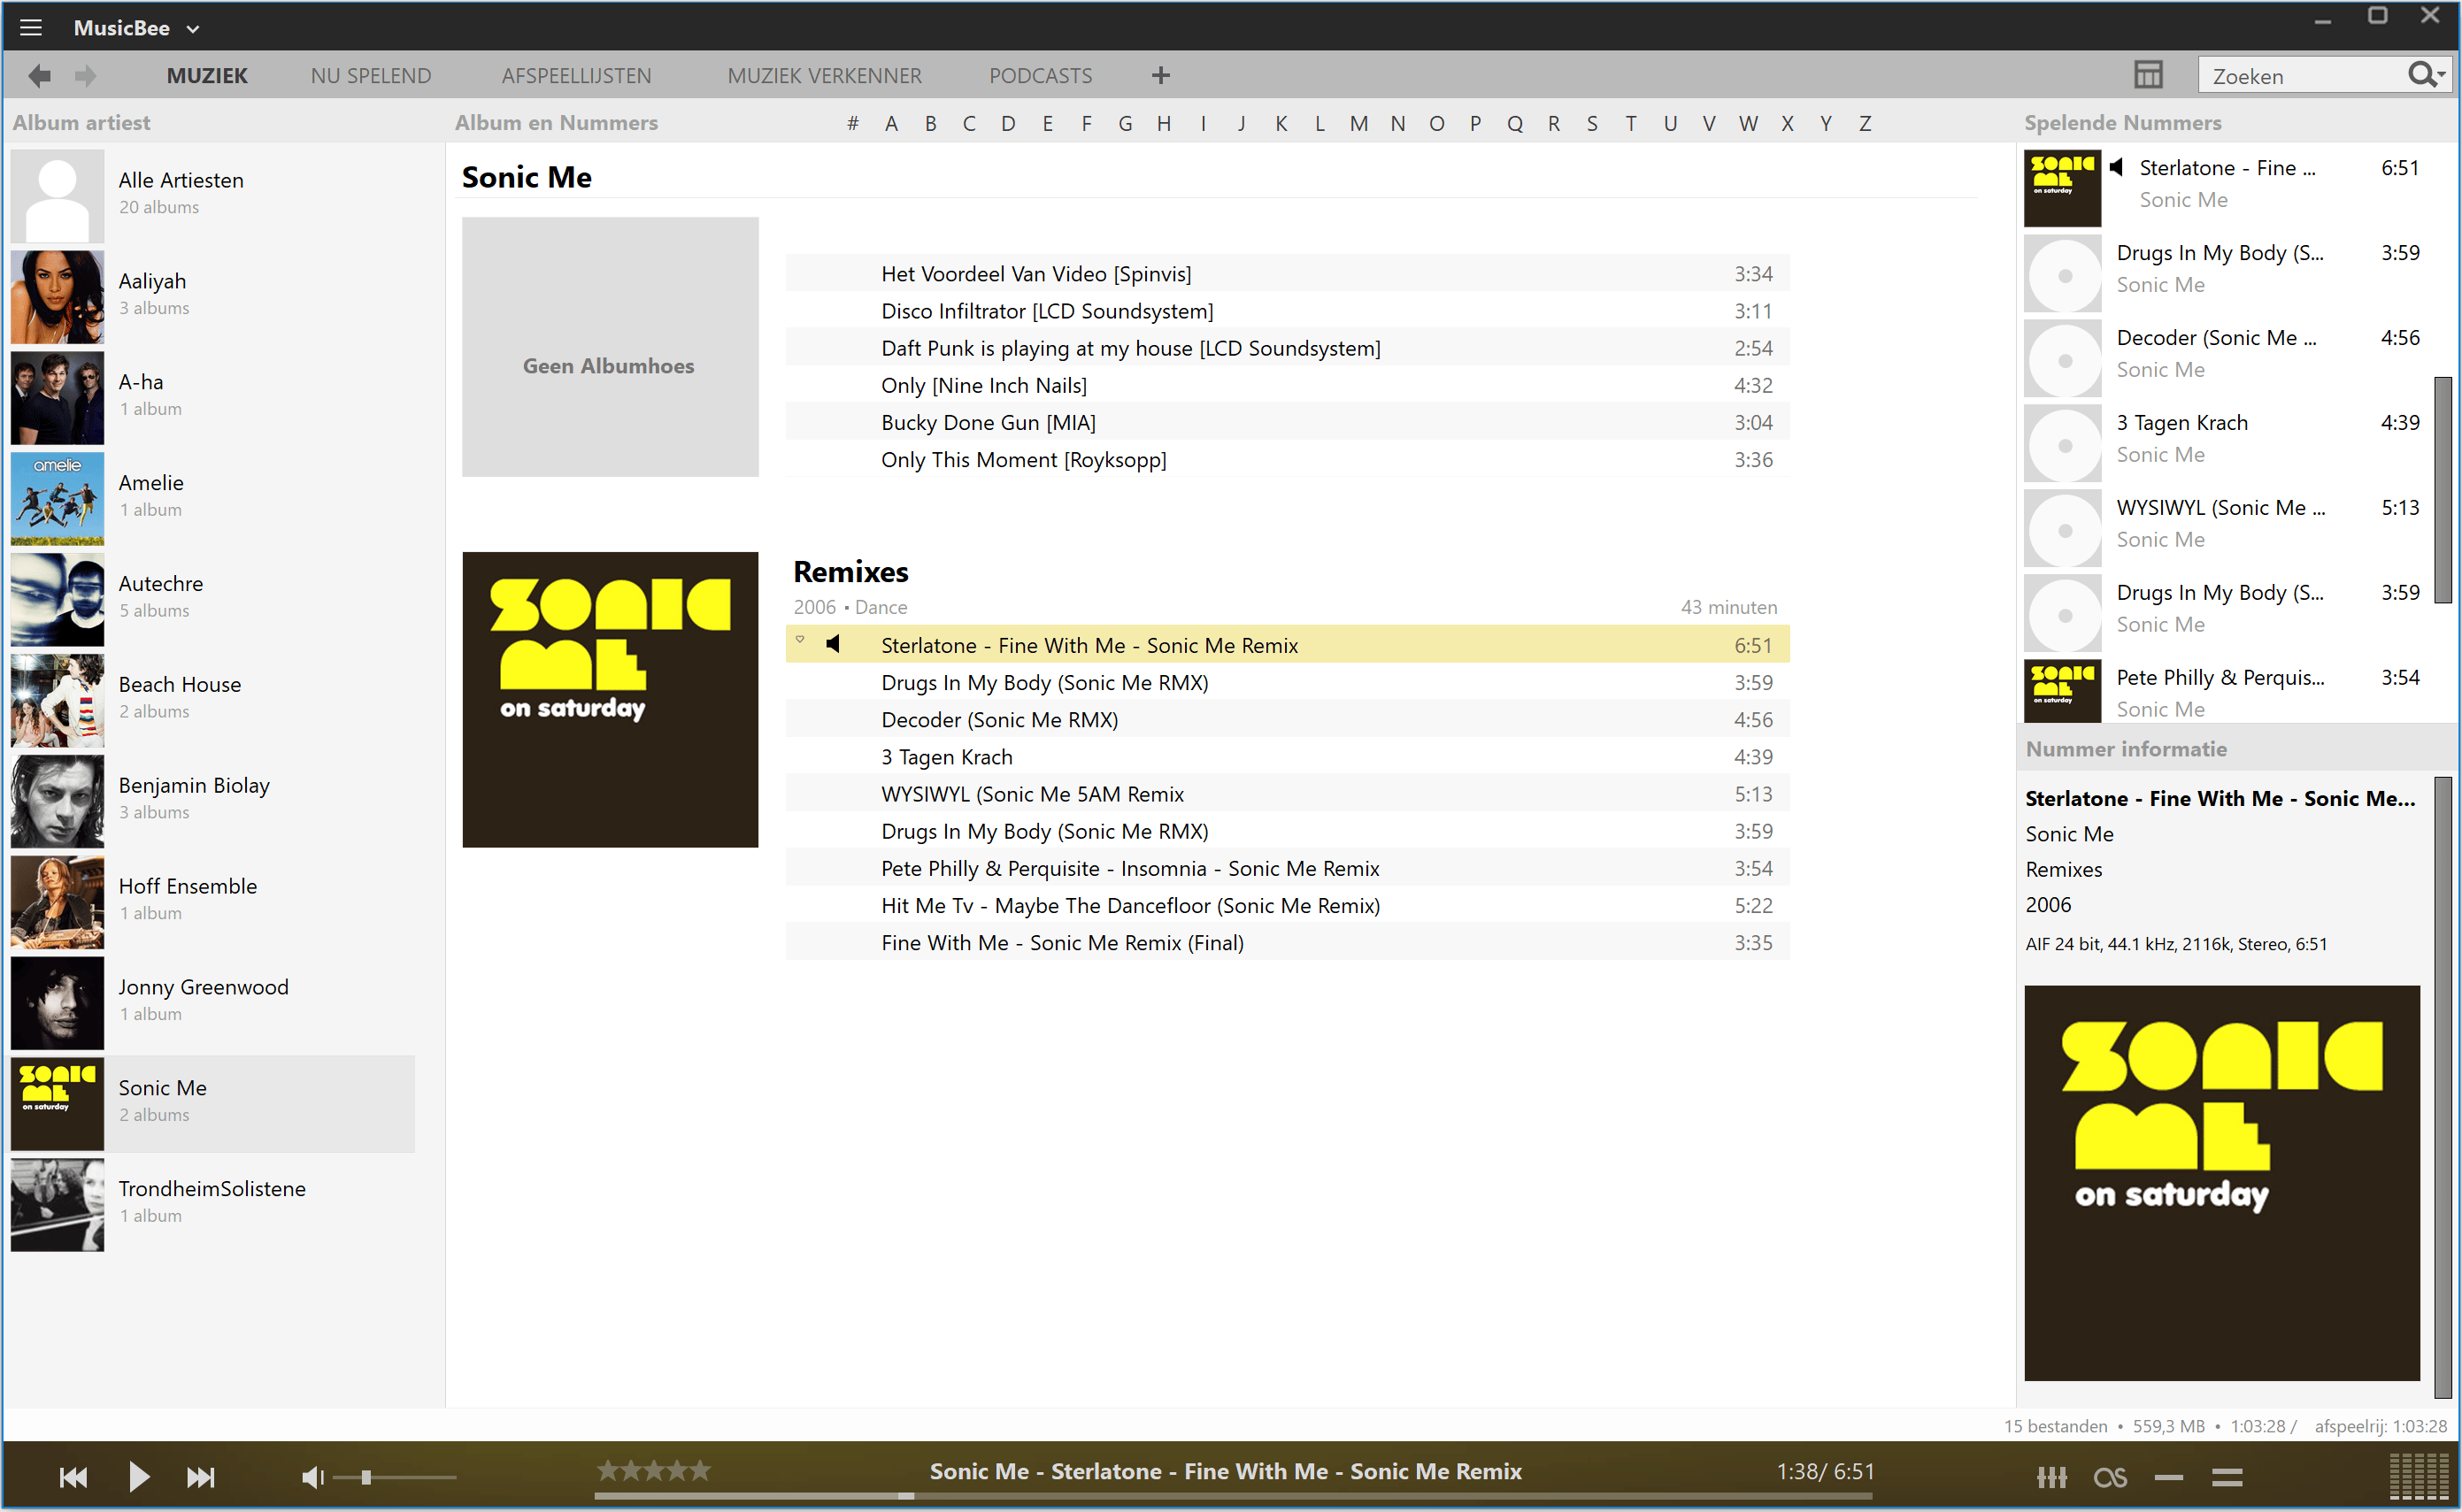Skip to the next track
Screen dimensions: 2462x1512
point(201,1477)
